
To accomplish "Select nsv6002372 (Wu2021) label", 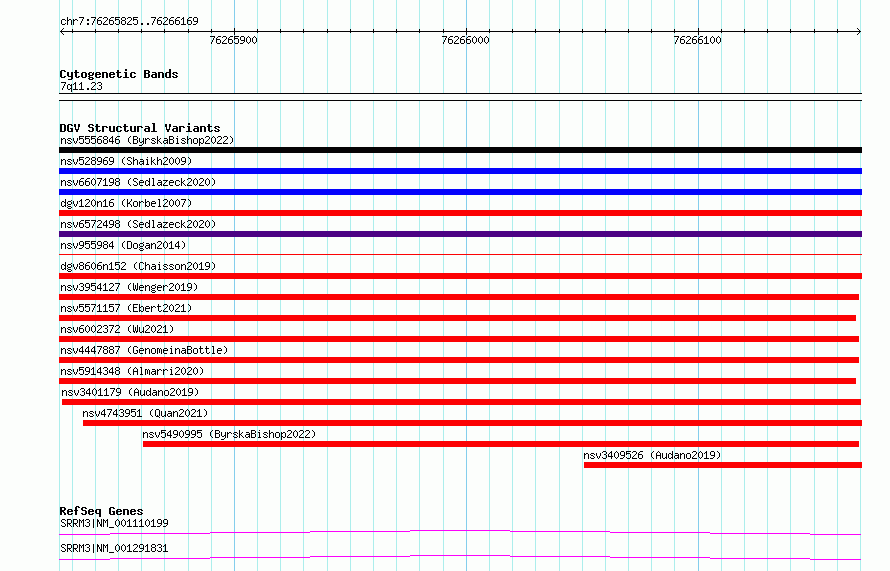I will point(117,329).
